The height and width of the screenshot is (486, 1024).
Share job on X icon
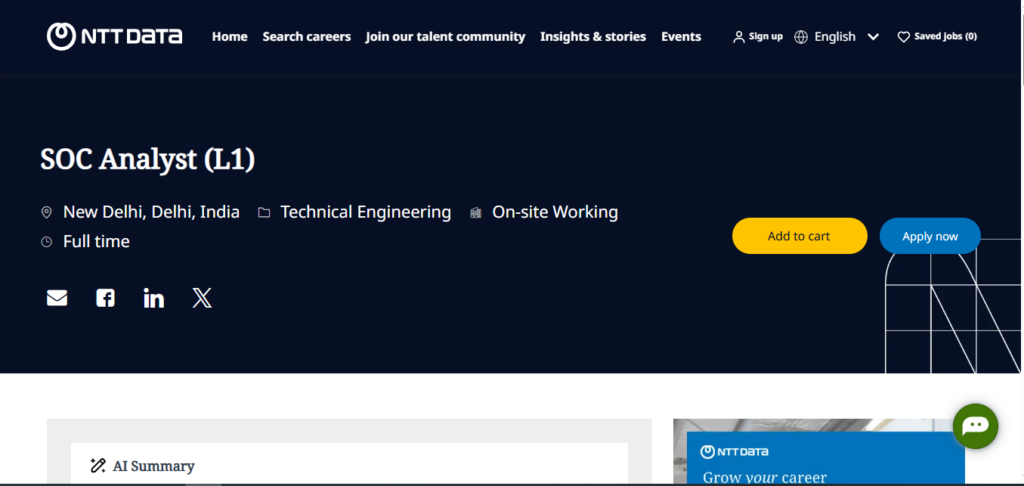(202, 299)
